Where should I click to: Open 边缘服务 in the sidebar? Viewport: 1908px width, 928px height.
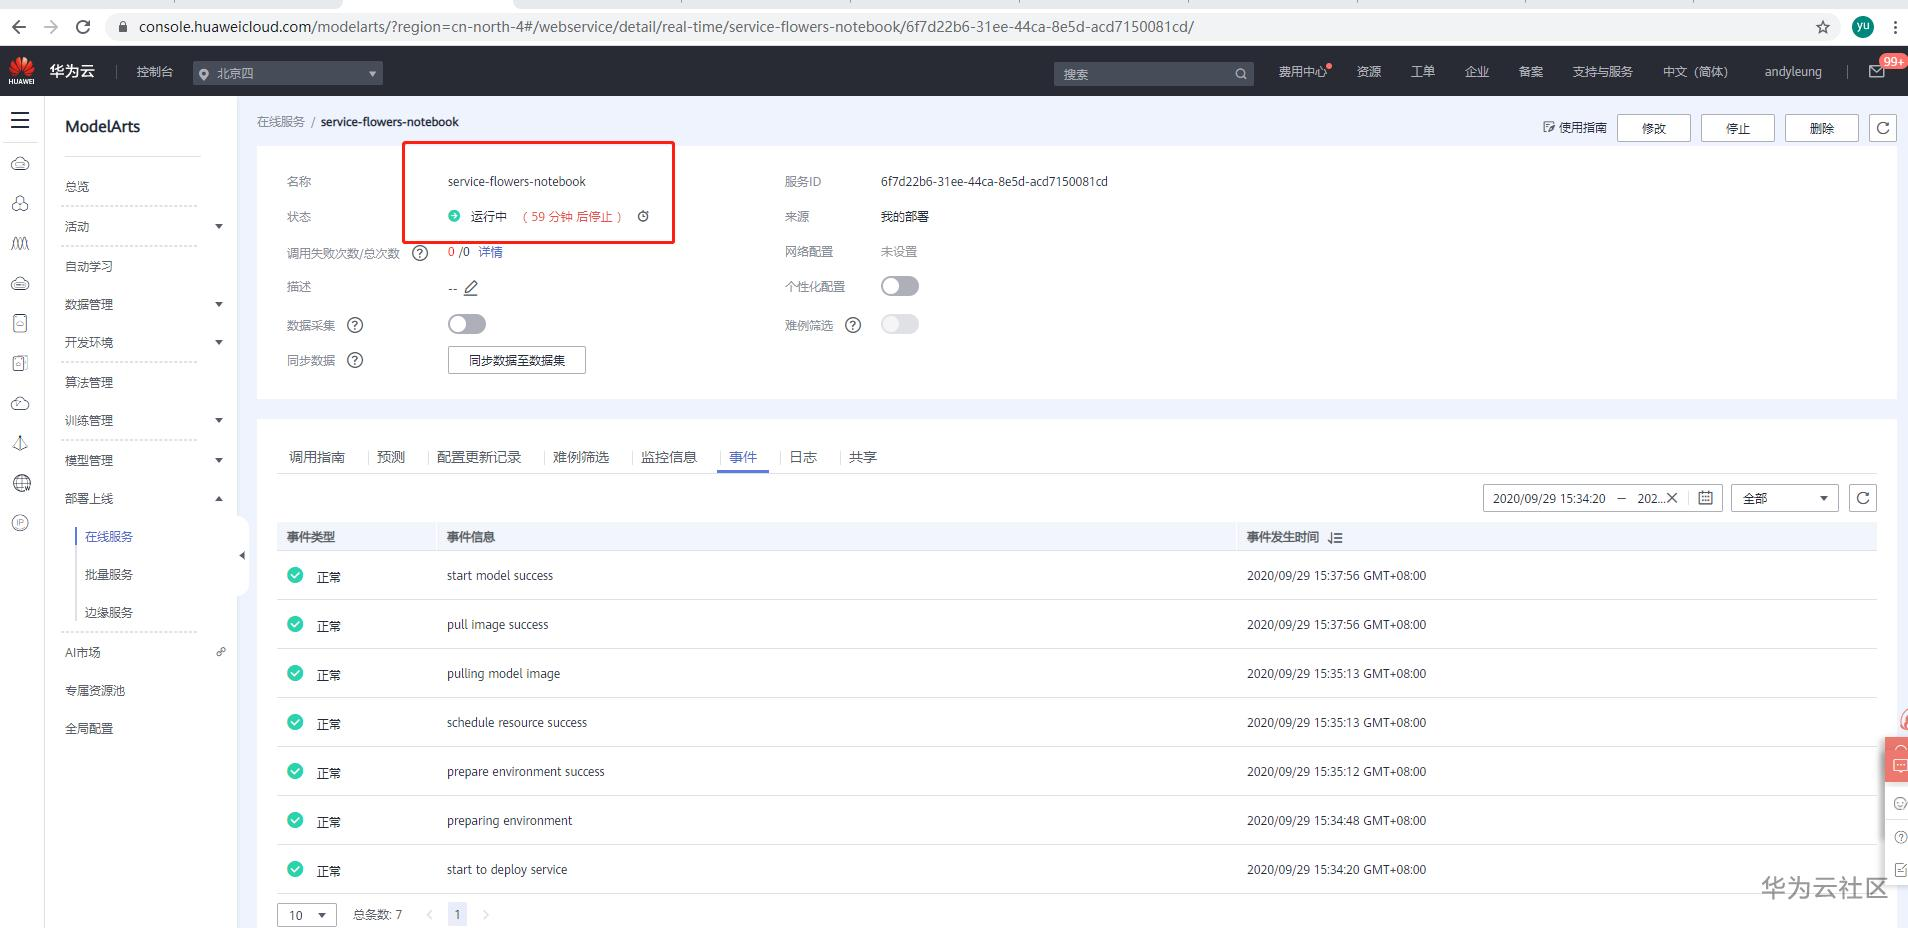109,613
